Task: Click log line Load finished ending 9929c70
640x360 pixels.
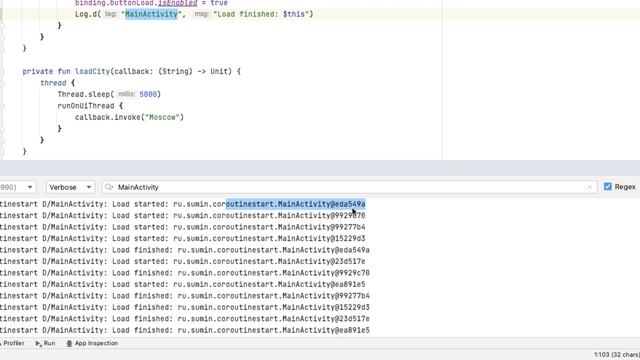Action: tap(184, 273)
